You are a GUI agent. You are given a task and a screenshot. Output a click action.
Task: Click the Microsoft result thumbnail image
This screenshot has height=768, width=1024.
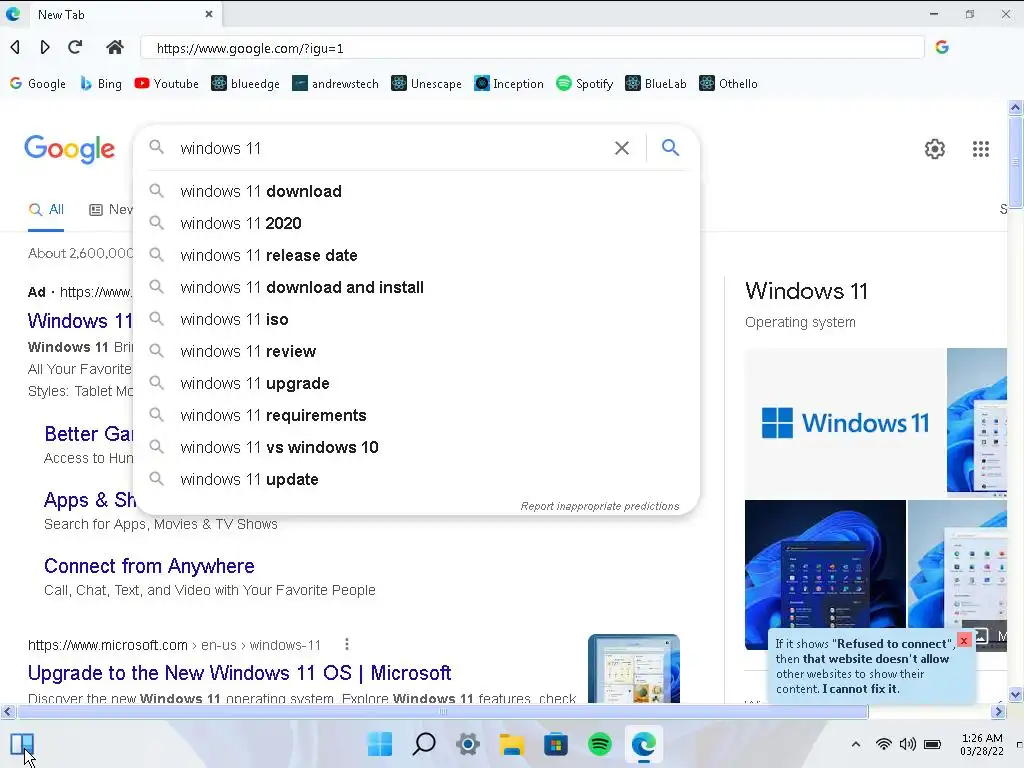pyautogui.click(x=633, y=668)
